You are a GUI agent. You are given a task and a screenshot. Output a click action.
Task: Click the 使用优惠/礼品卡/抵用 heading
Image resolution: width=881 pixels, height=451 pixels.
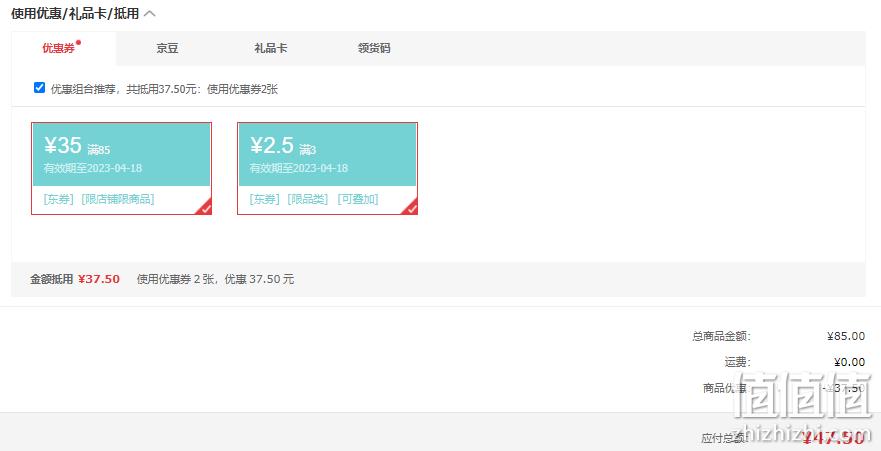pyautogui.click(x=75, y=14)
